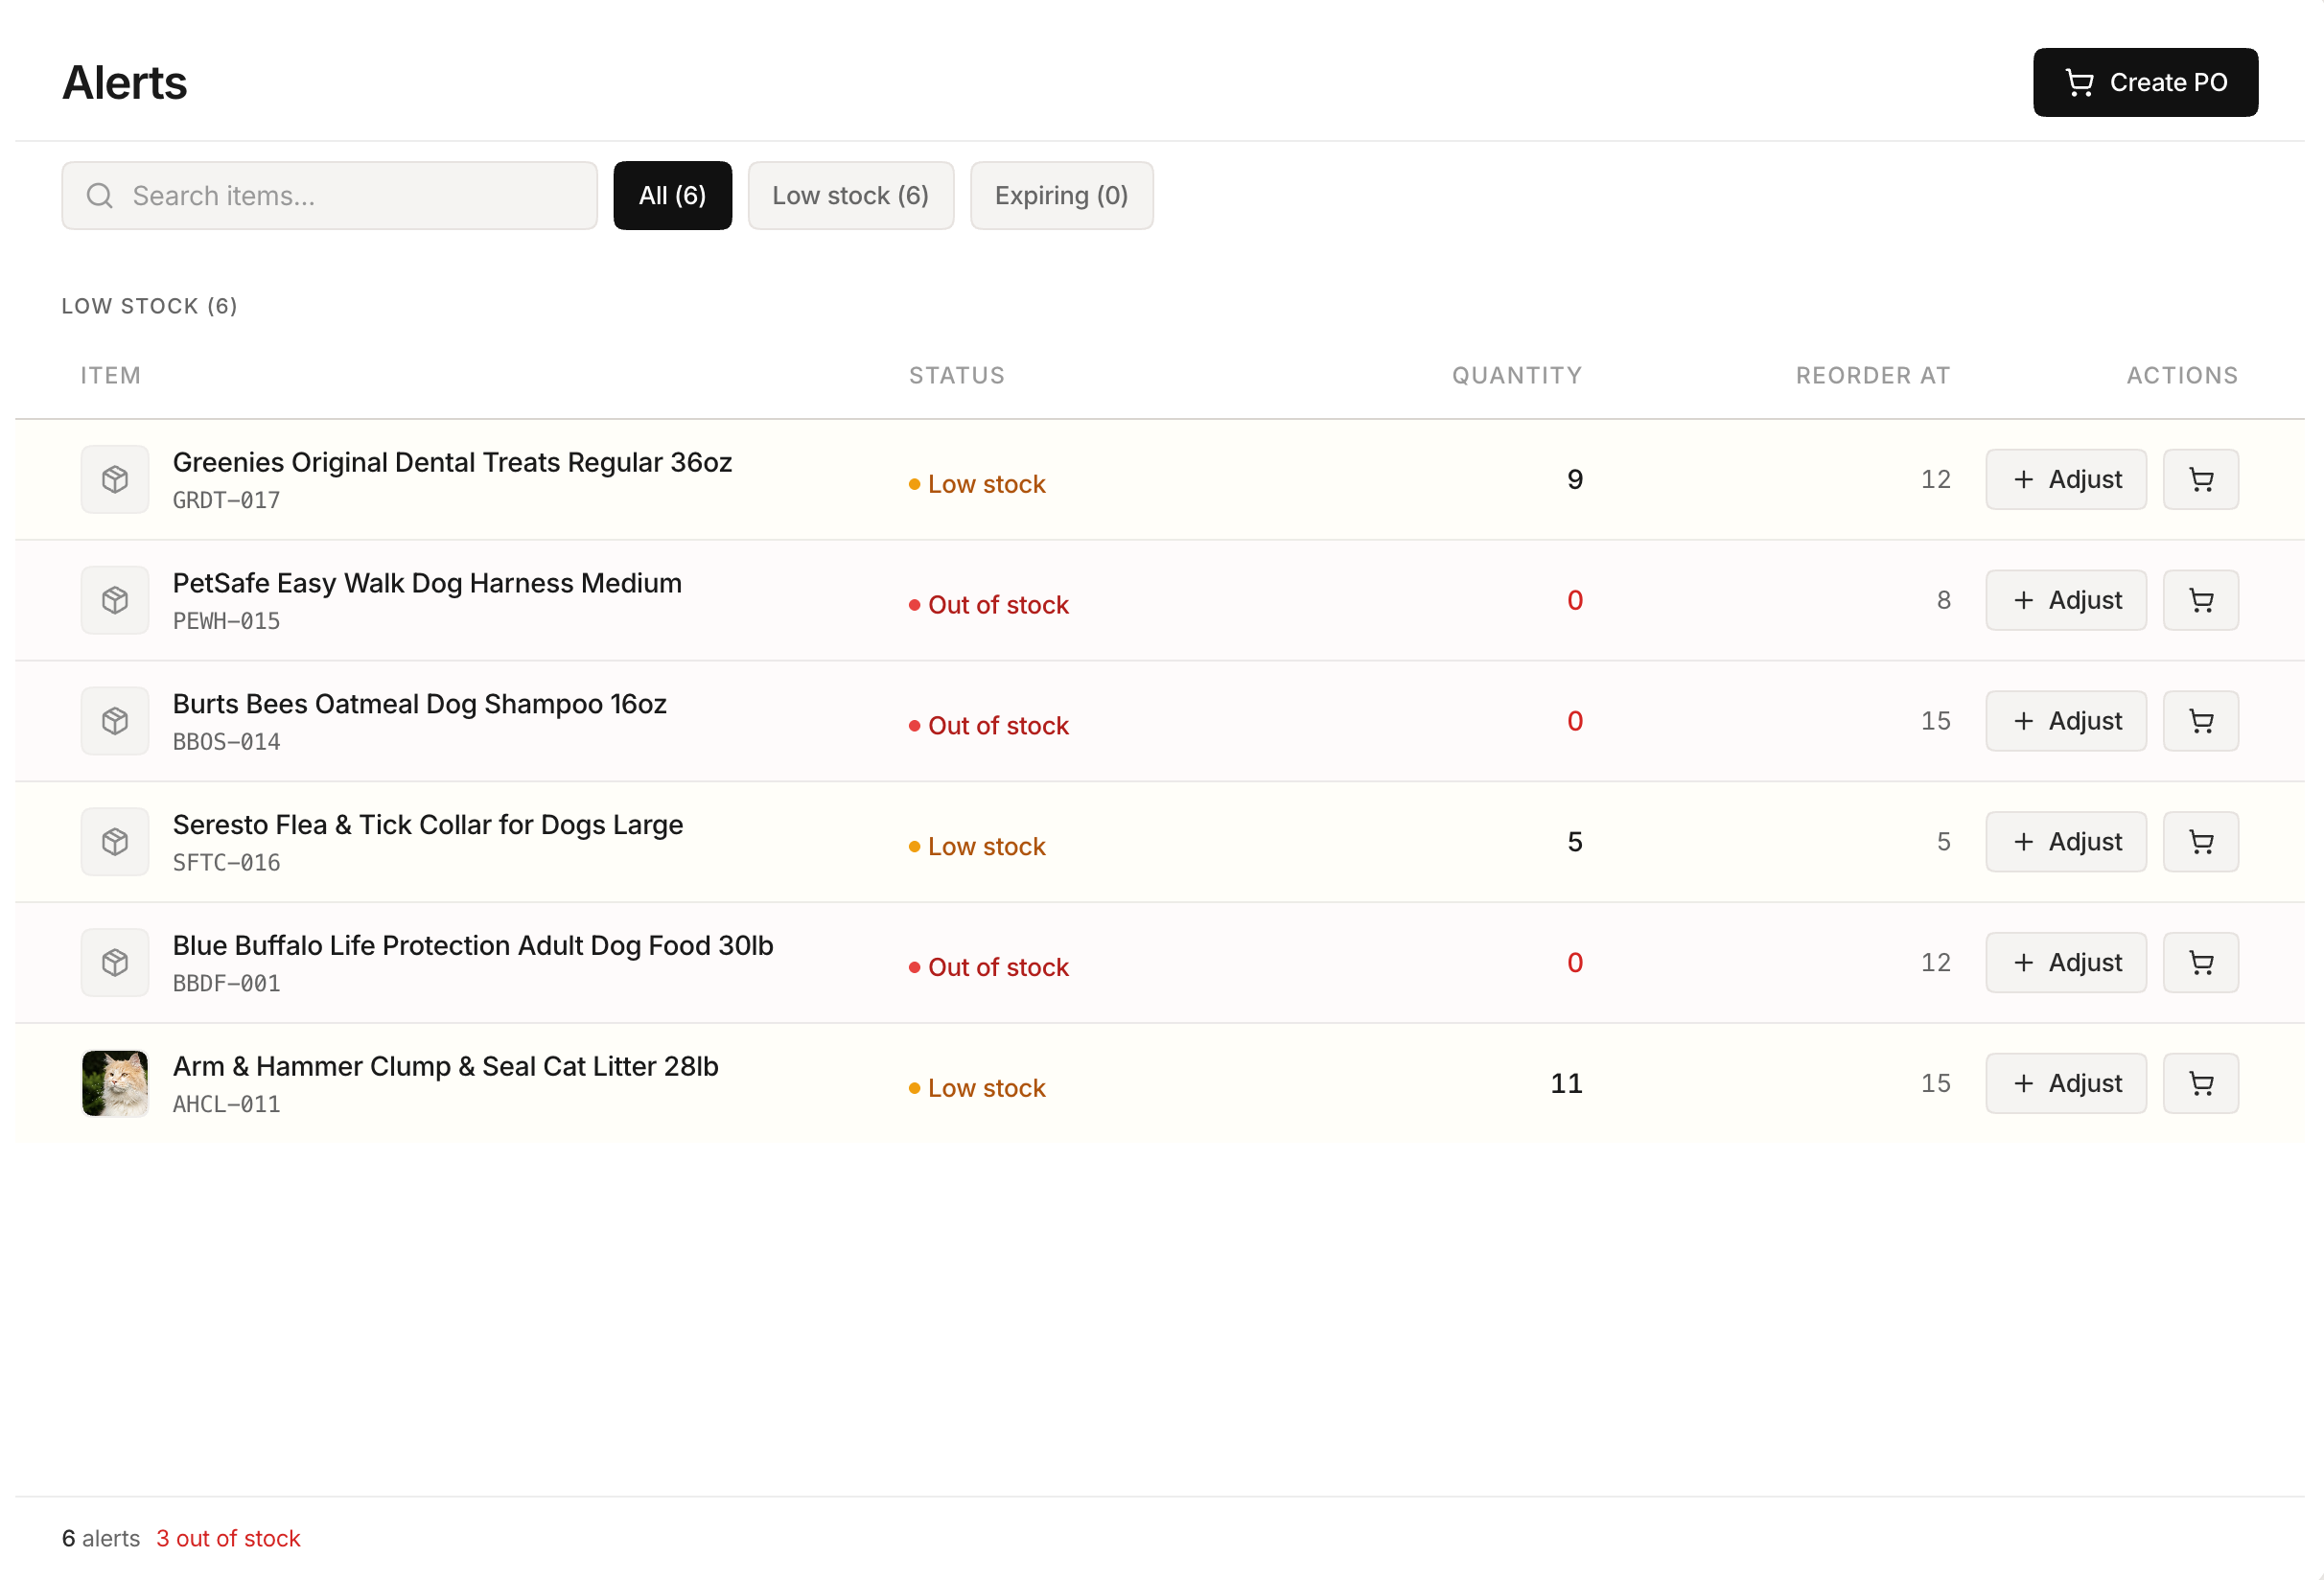Click Adjust for PetSafe Easy Walk Harness
Image resolution: width=2324 pixels, height=1580 pixels.
click(x=2065, y=600)
